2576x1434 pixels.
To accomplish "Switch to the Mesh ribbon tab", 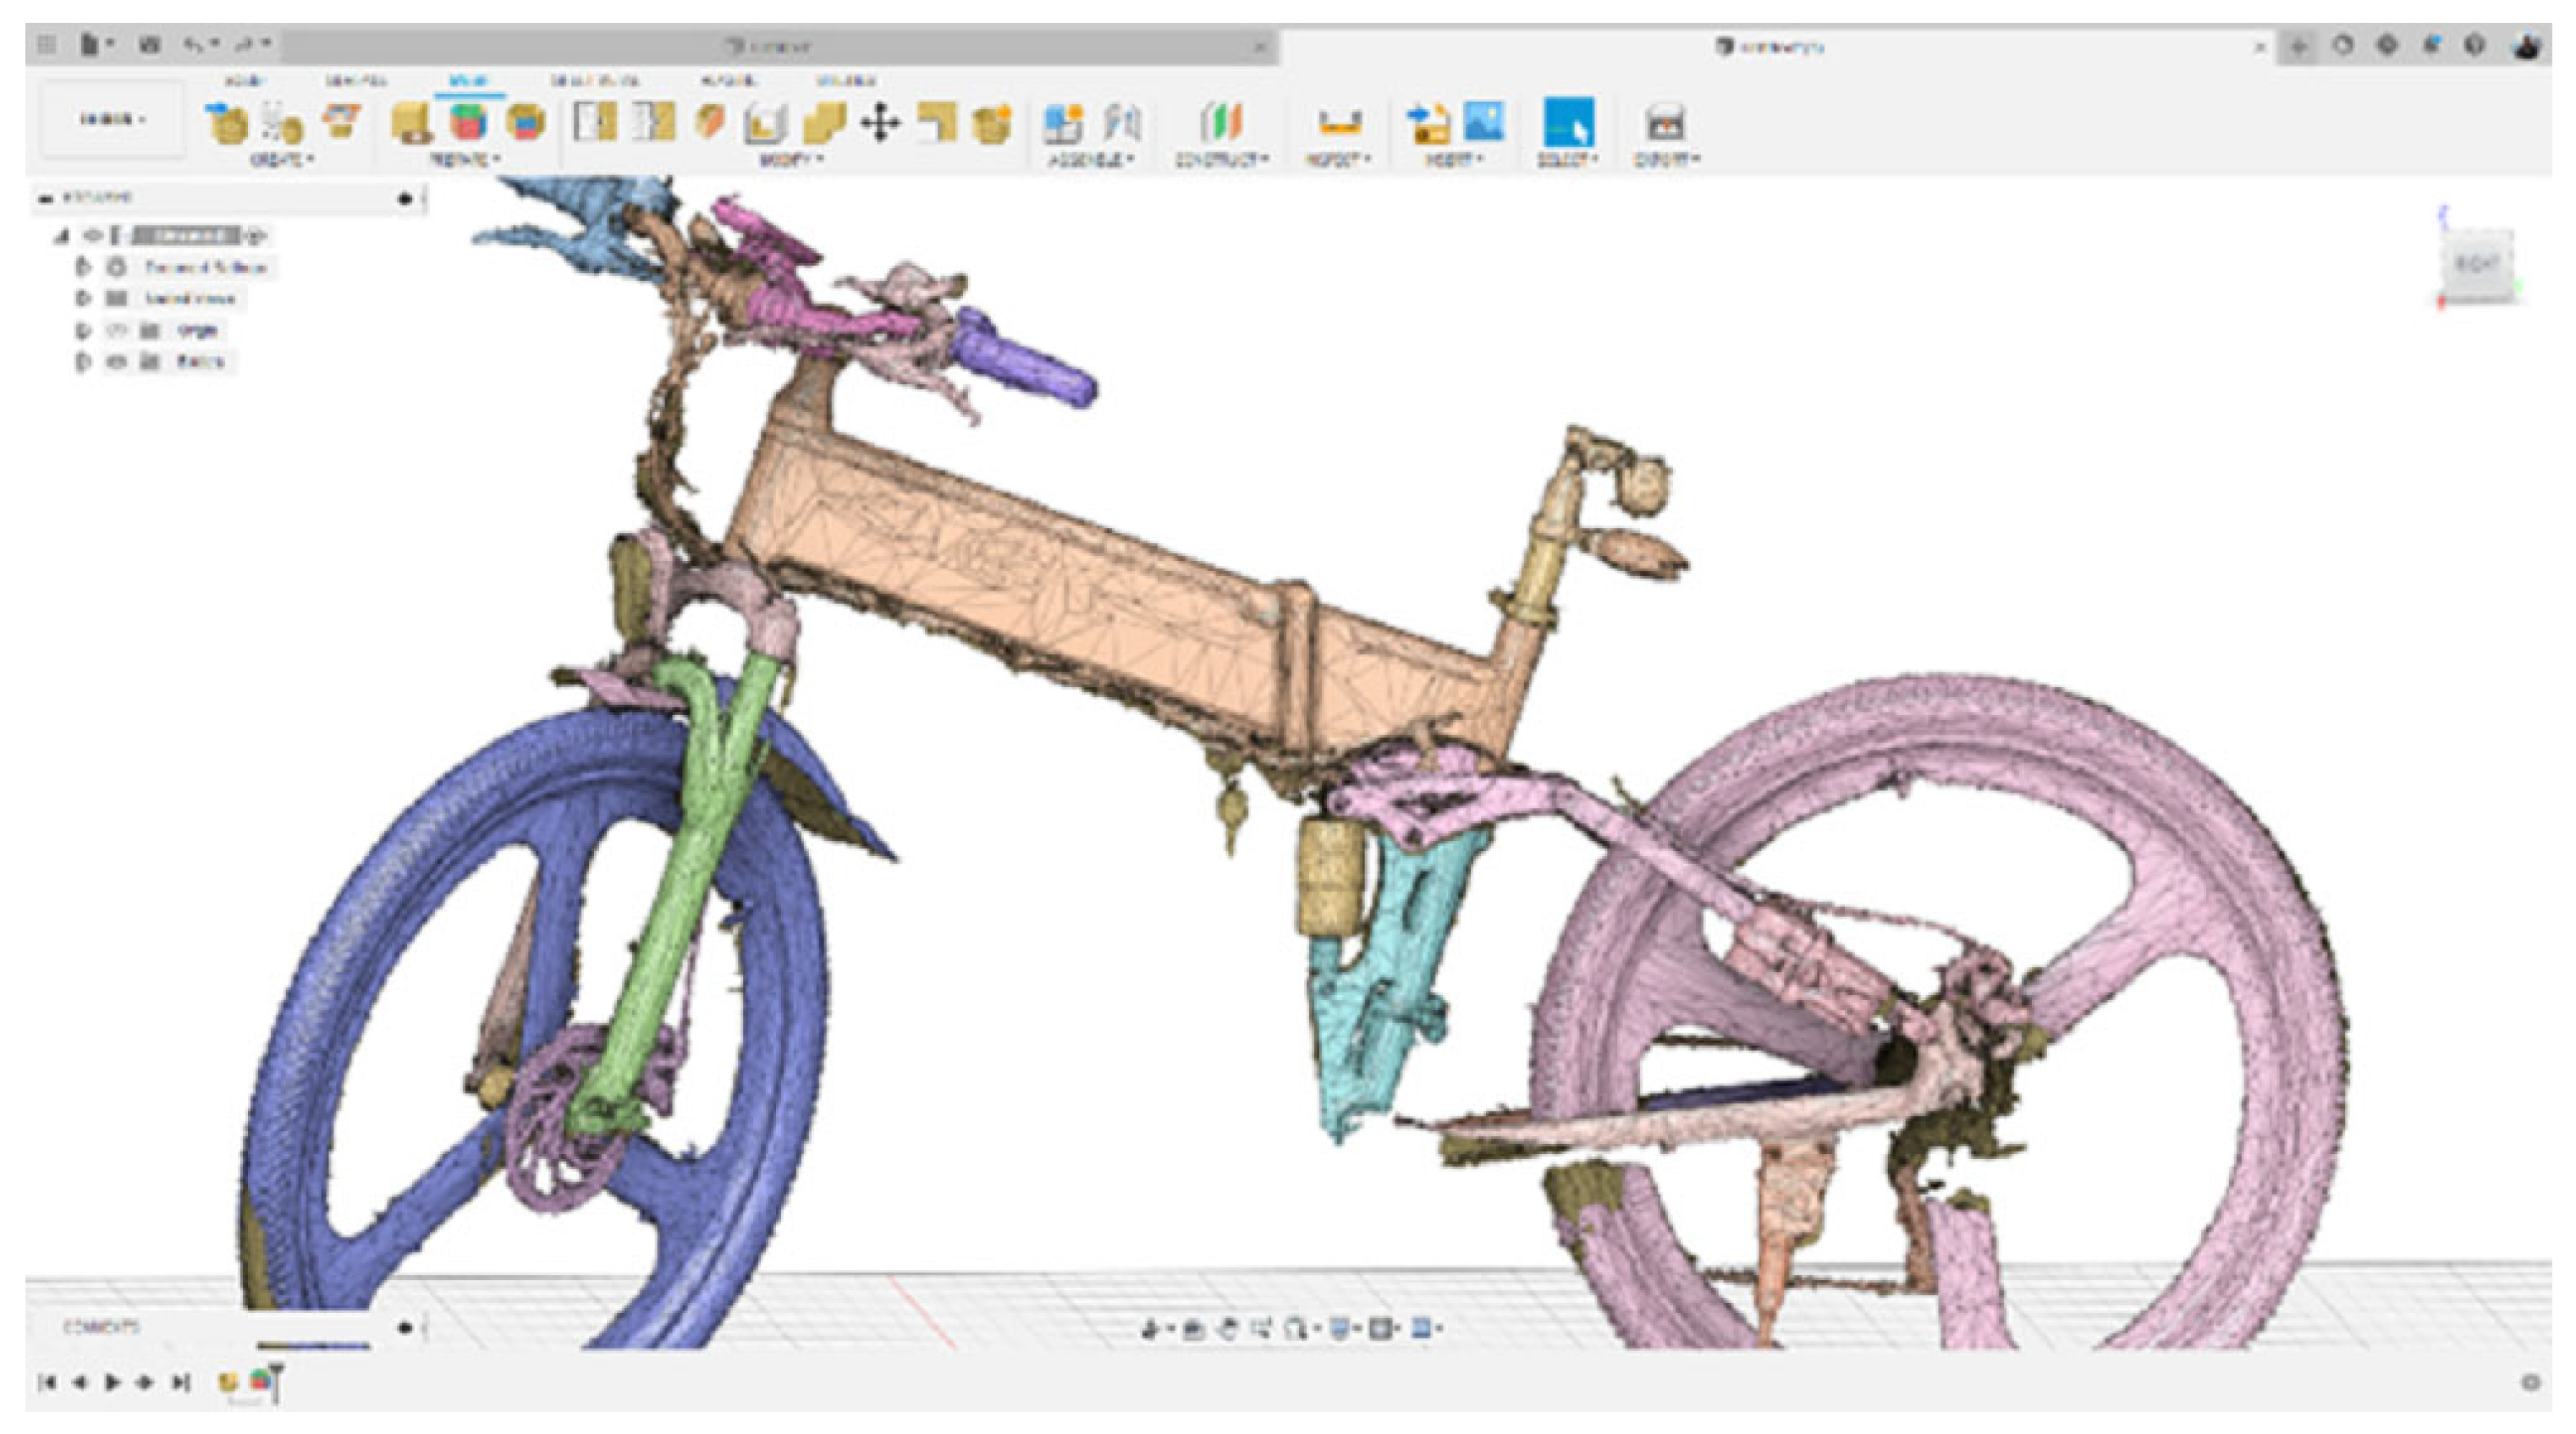I will tap(467, 81).
